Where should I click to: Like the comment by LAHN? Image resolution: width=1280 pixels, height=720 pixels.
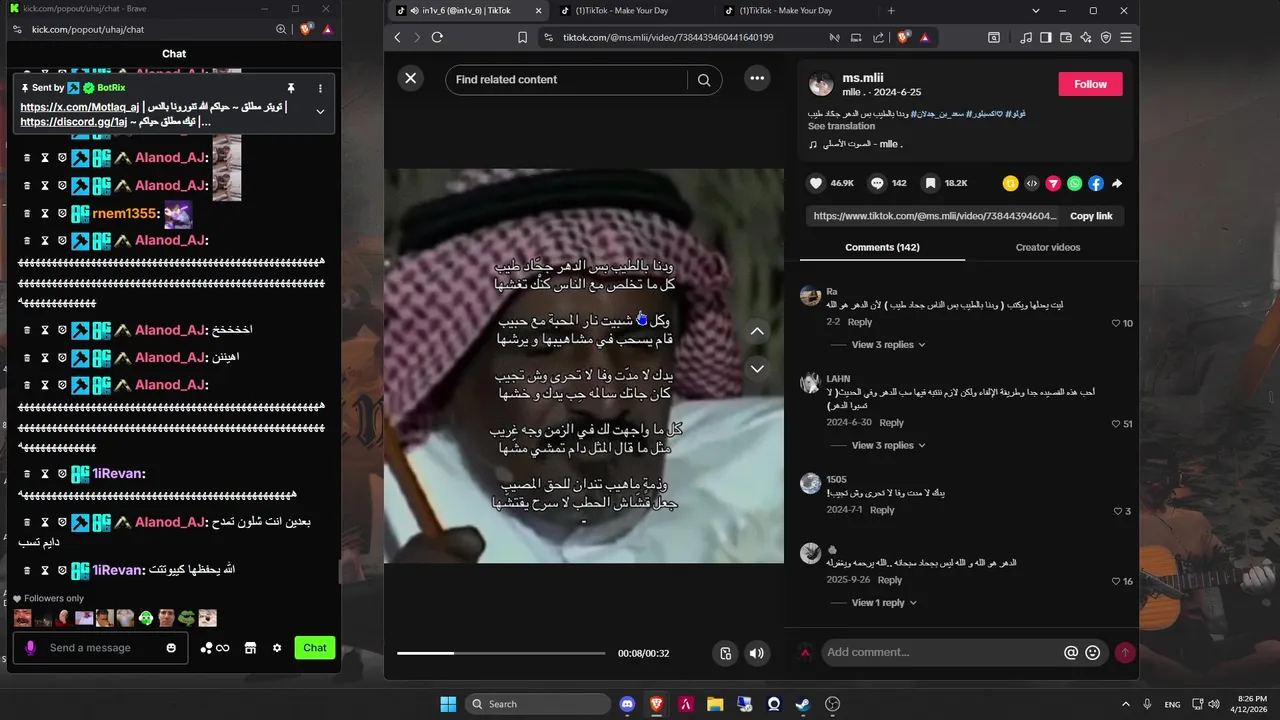[1116, 424]
